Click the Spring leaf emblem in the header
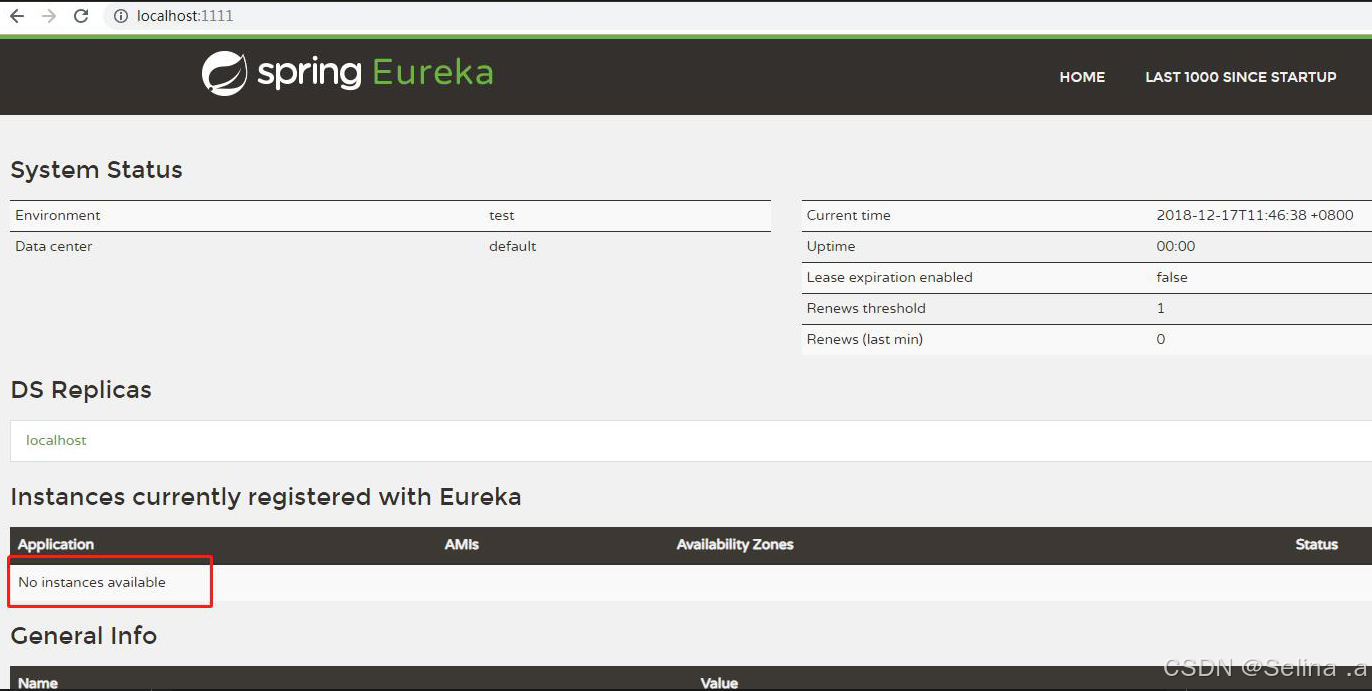 pos(224,71)
